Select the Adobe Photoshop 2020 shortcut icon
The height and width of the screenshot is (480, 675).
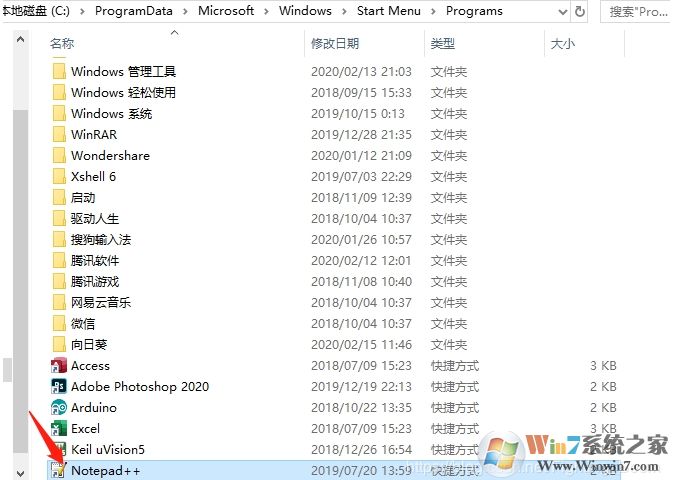59,387
